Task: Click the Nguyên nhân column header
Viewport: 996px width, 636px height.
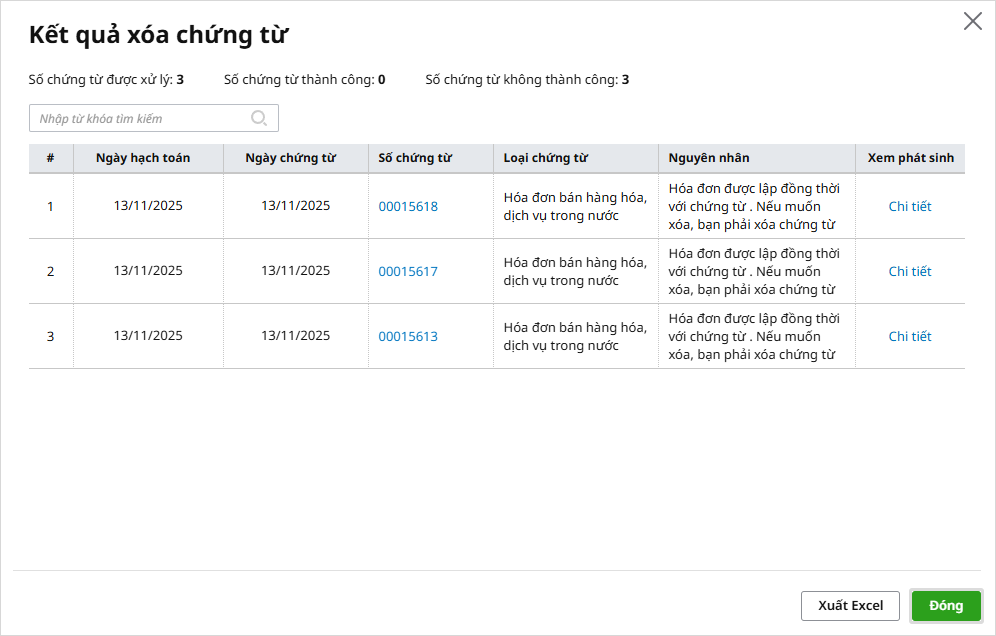Action: (x=708, y=158)
